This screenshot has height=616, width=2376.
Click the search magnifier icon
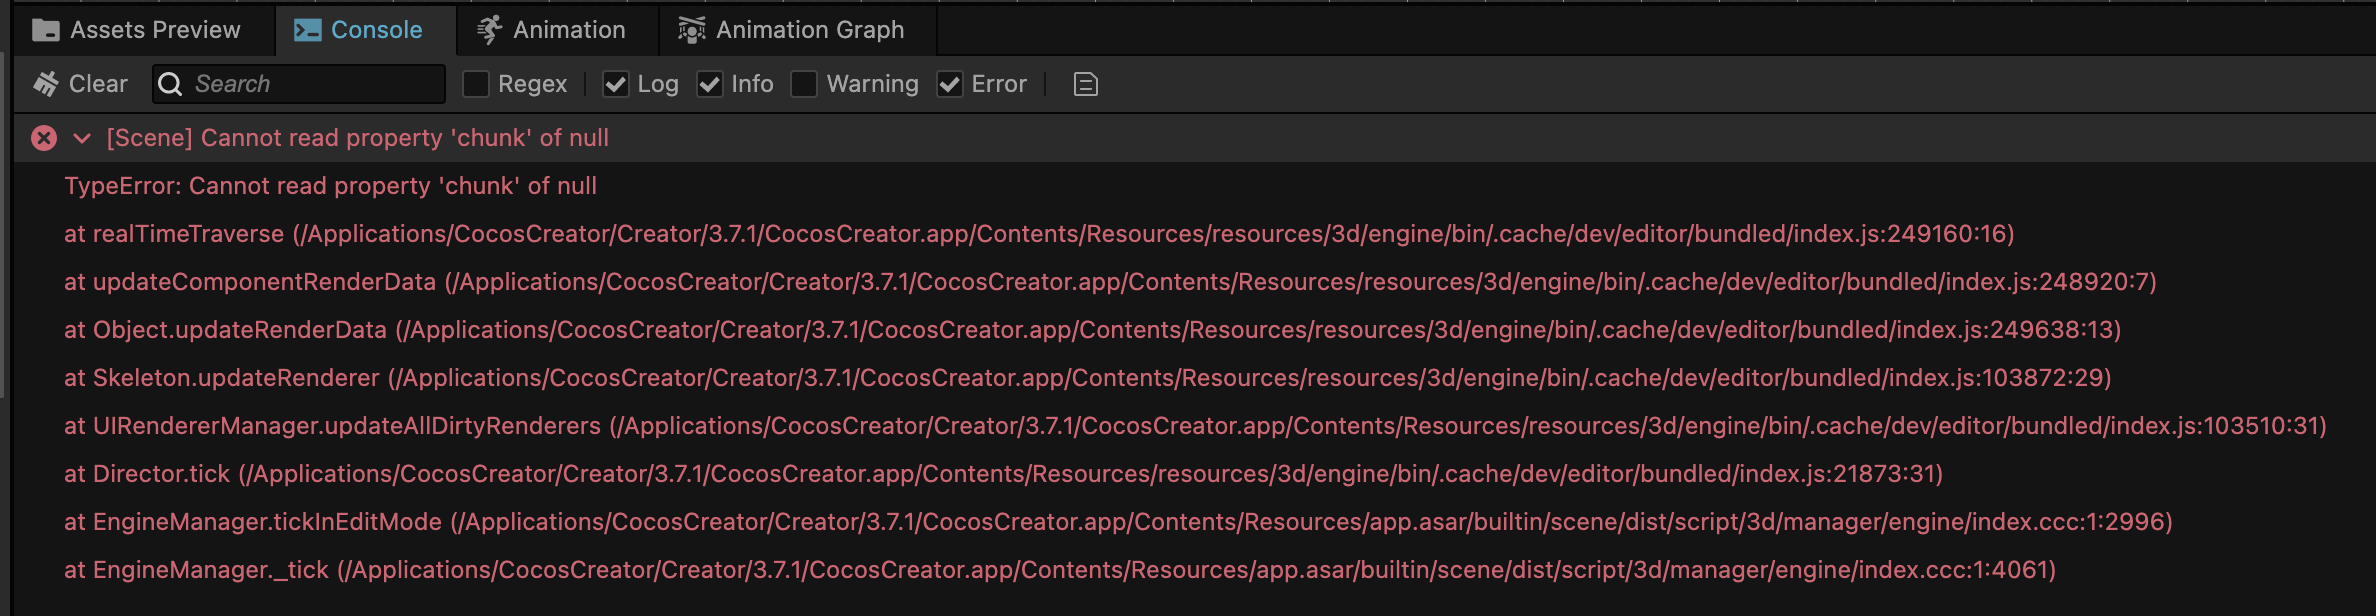[171, 84]
